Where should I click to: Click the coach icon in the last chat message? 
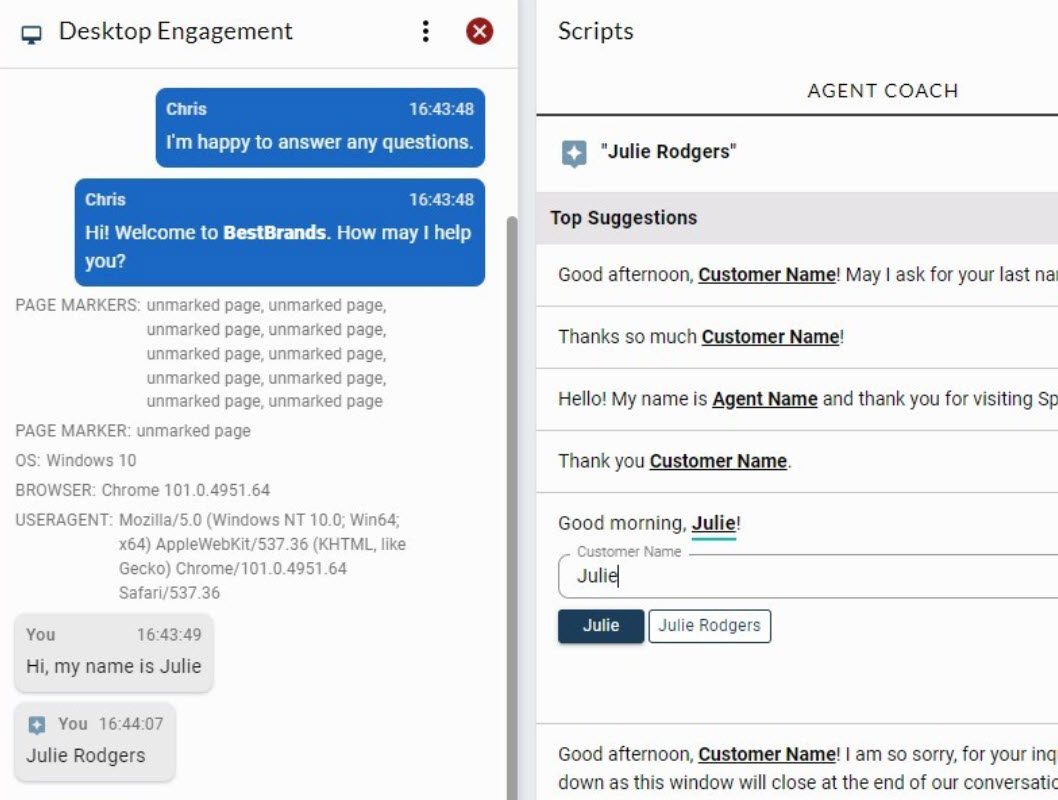pyautogui.click(x=37, y=725)
